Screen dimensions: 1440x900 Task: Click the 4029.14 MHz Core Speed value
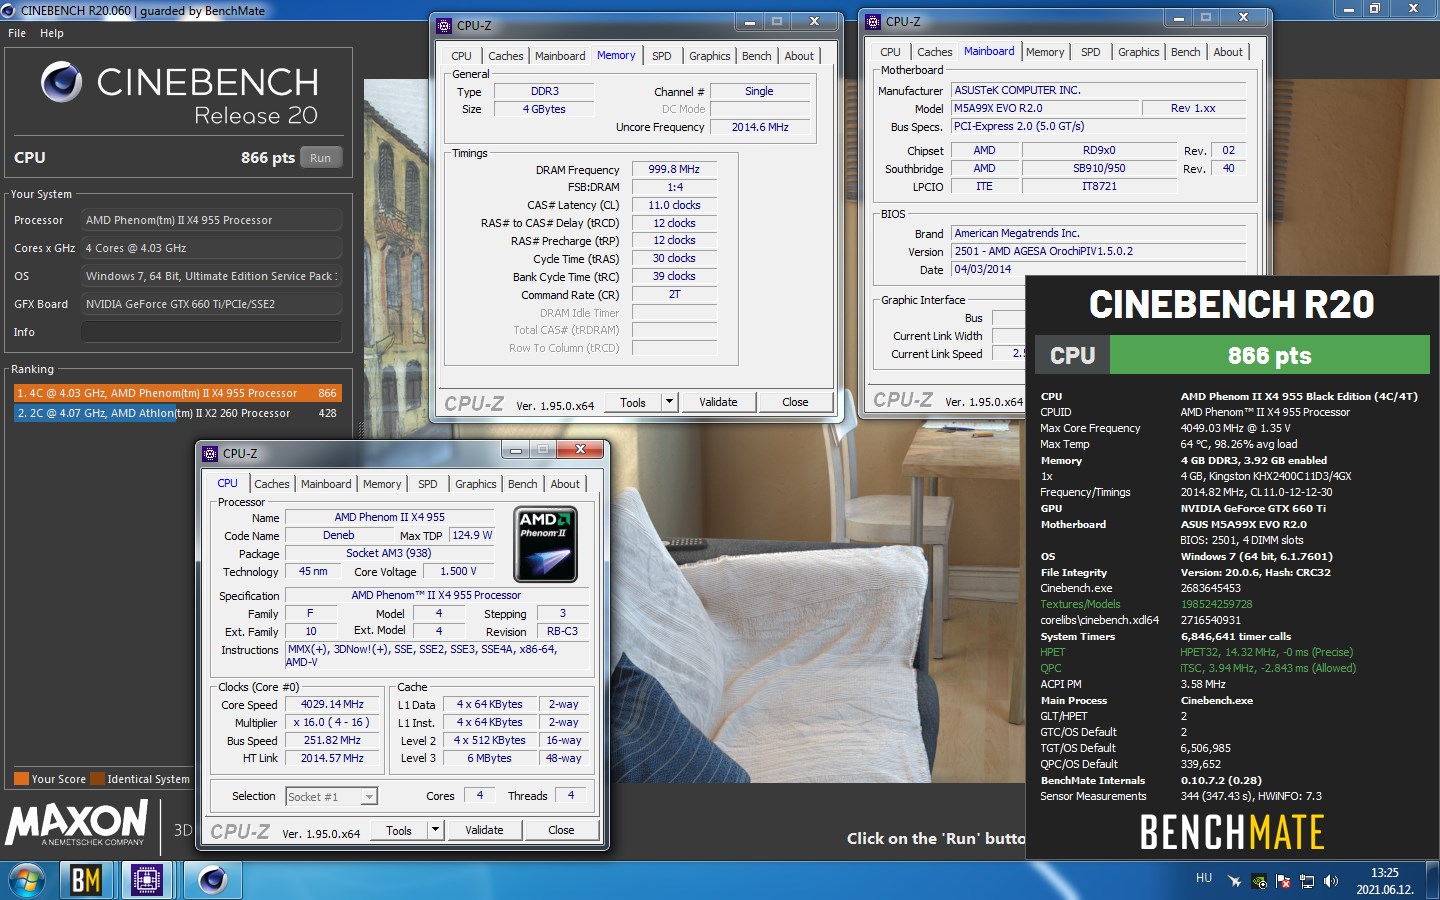tap(332, 704)
